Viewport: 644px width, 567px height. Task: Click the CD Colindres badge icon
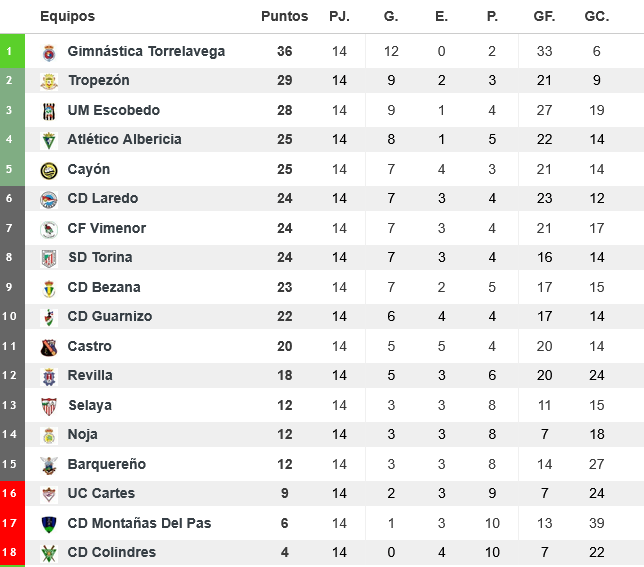pos(48,553)
